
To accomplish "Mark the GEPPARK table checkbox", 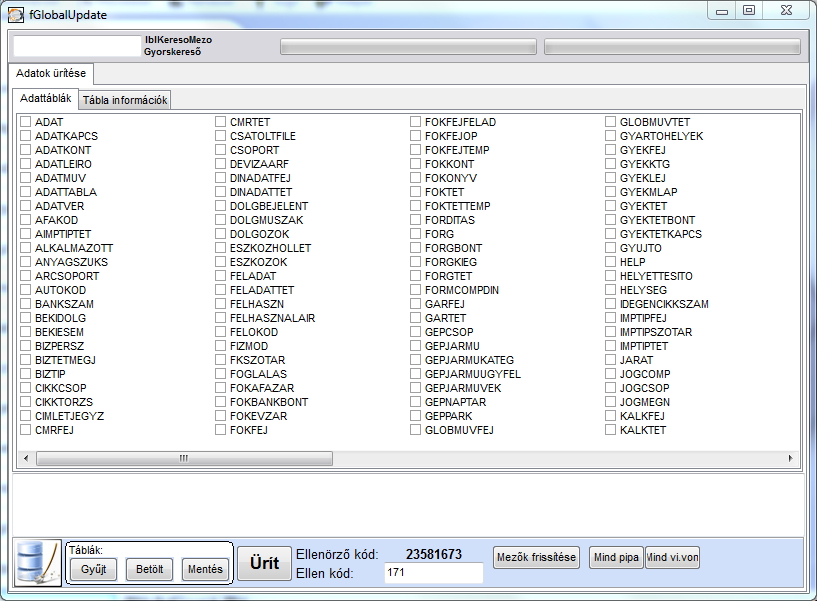I will click(x=415, y=416).
